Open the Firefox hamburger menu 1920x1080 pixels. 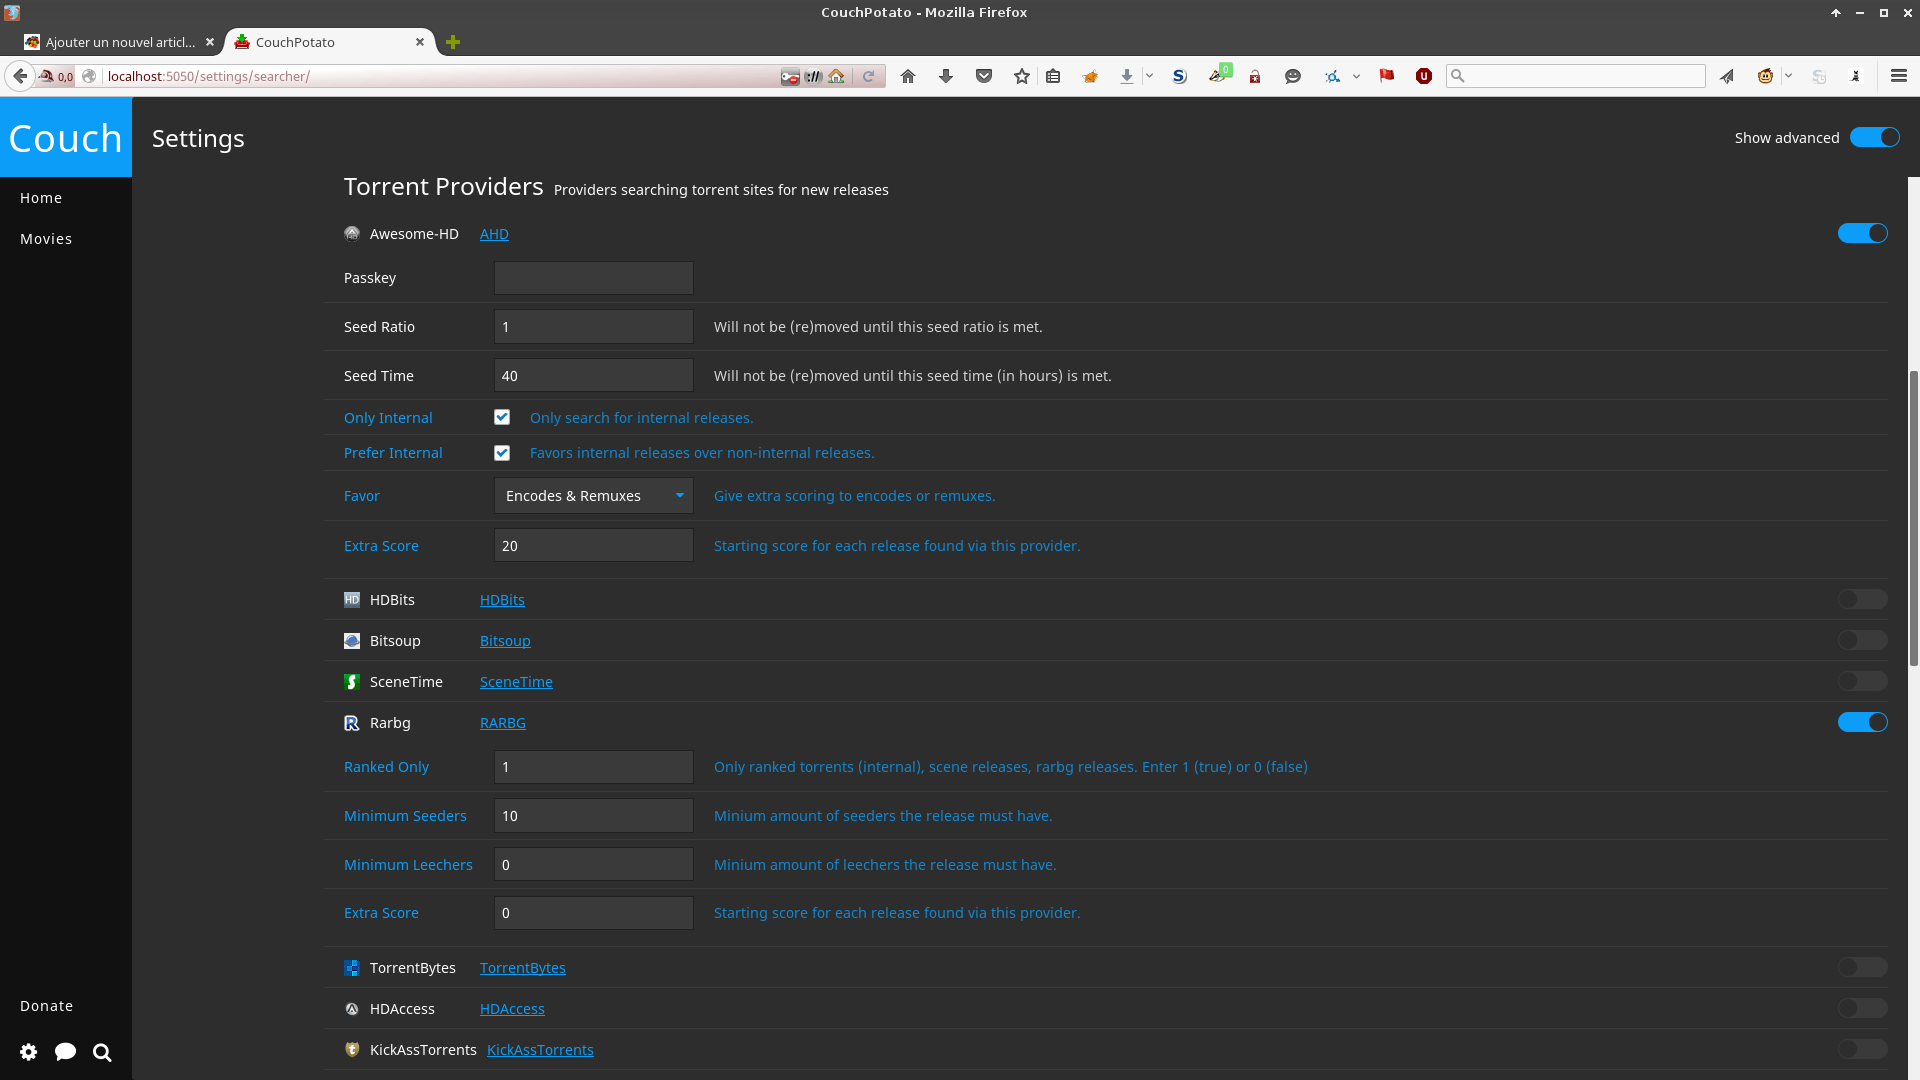pyautogui.click(x=1899, y=76)
